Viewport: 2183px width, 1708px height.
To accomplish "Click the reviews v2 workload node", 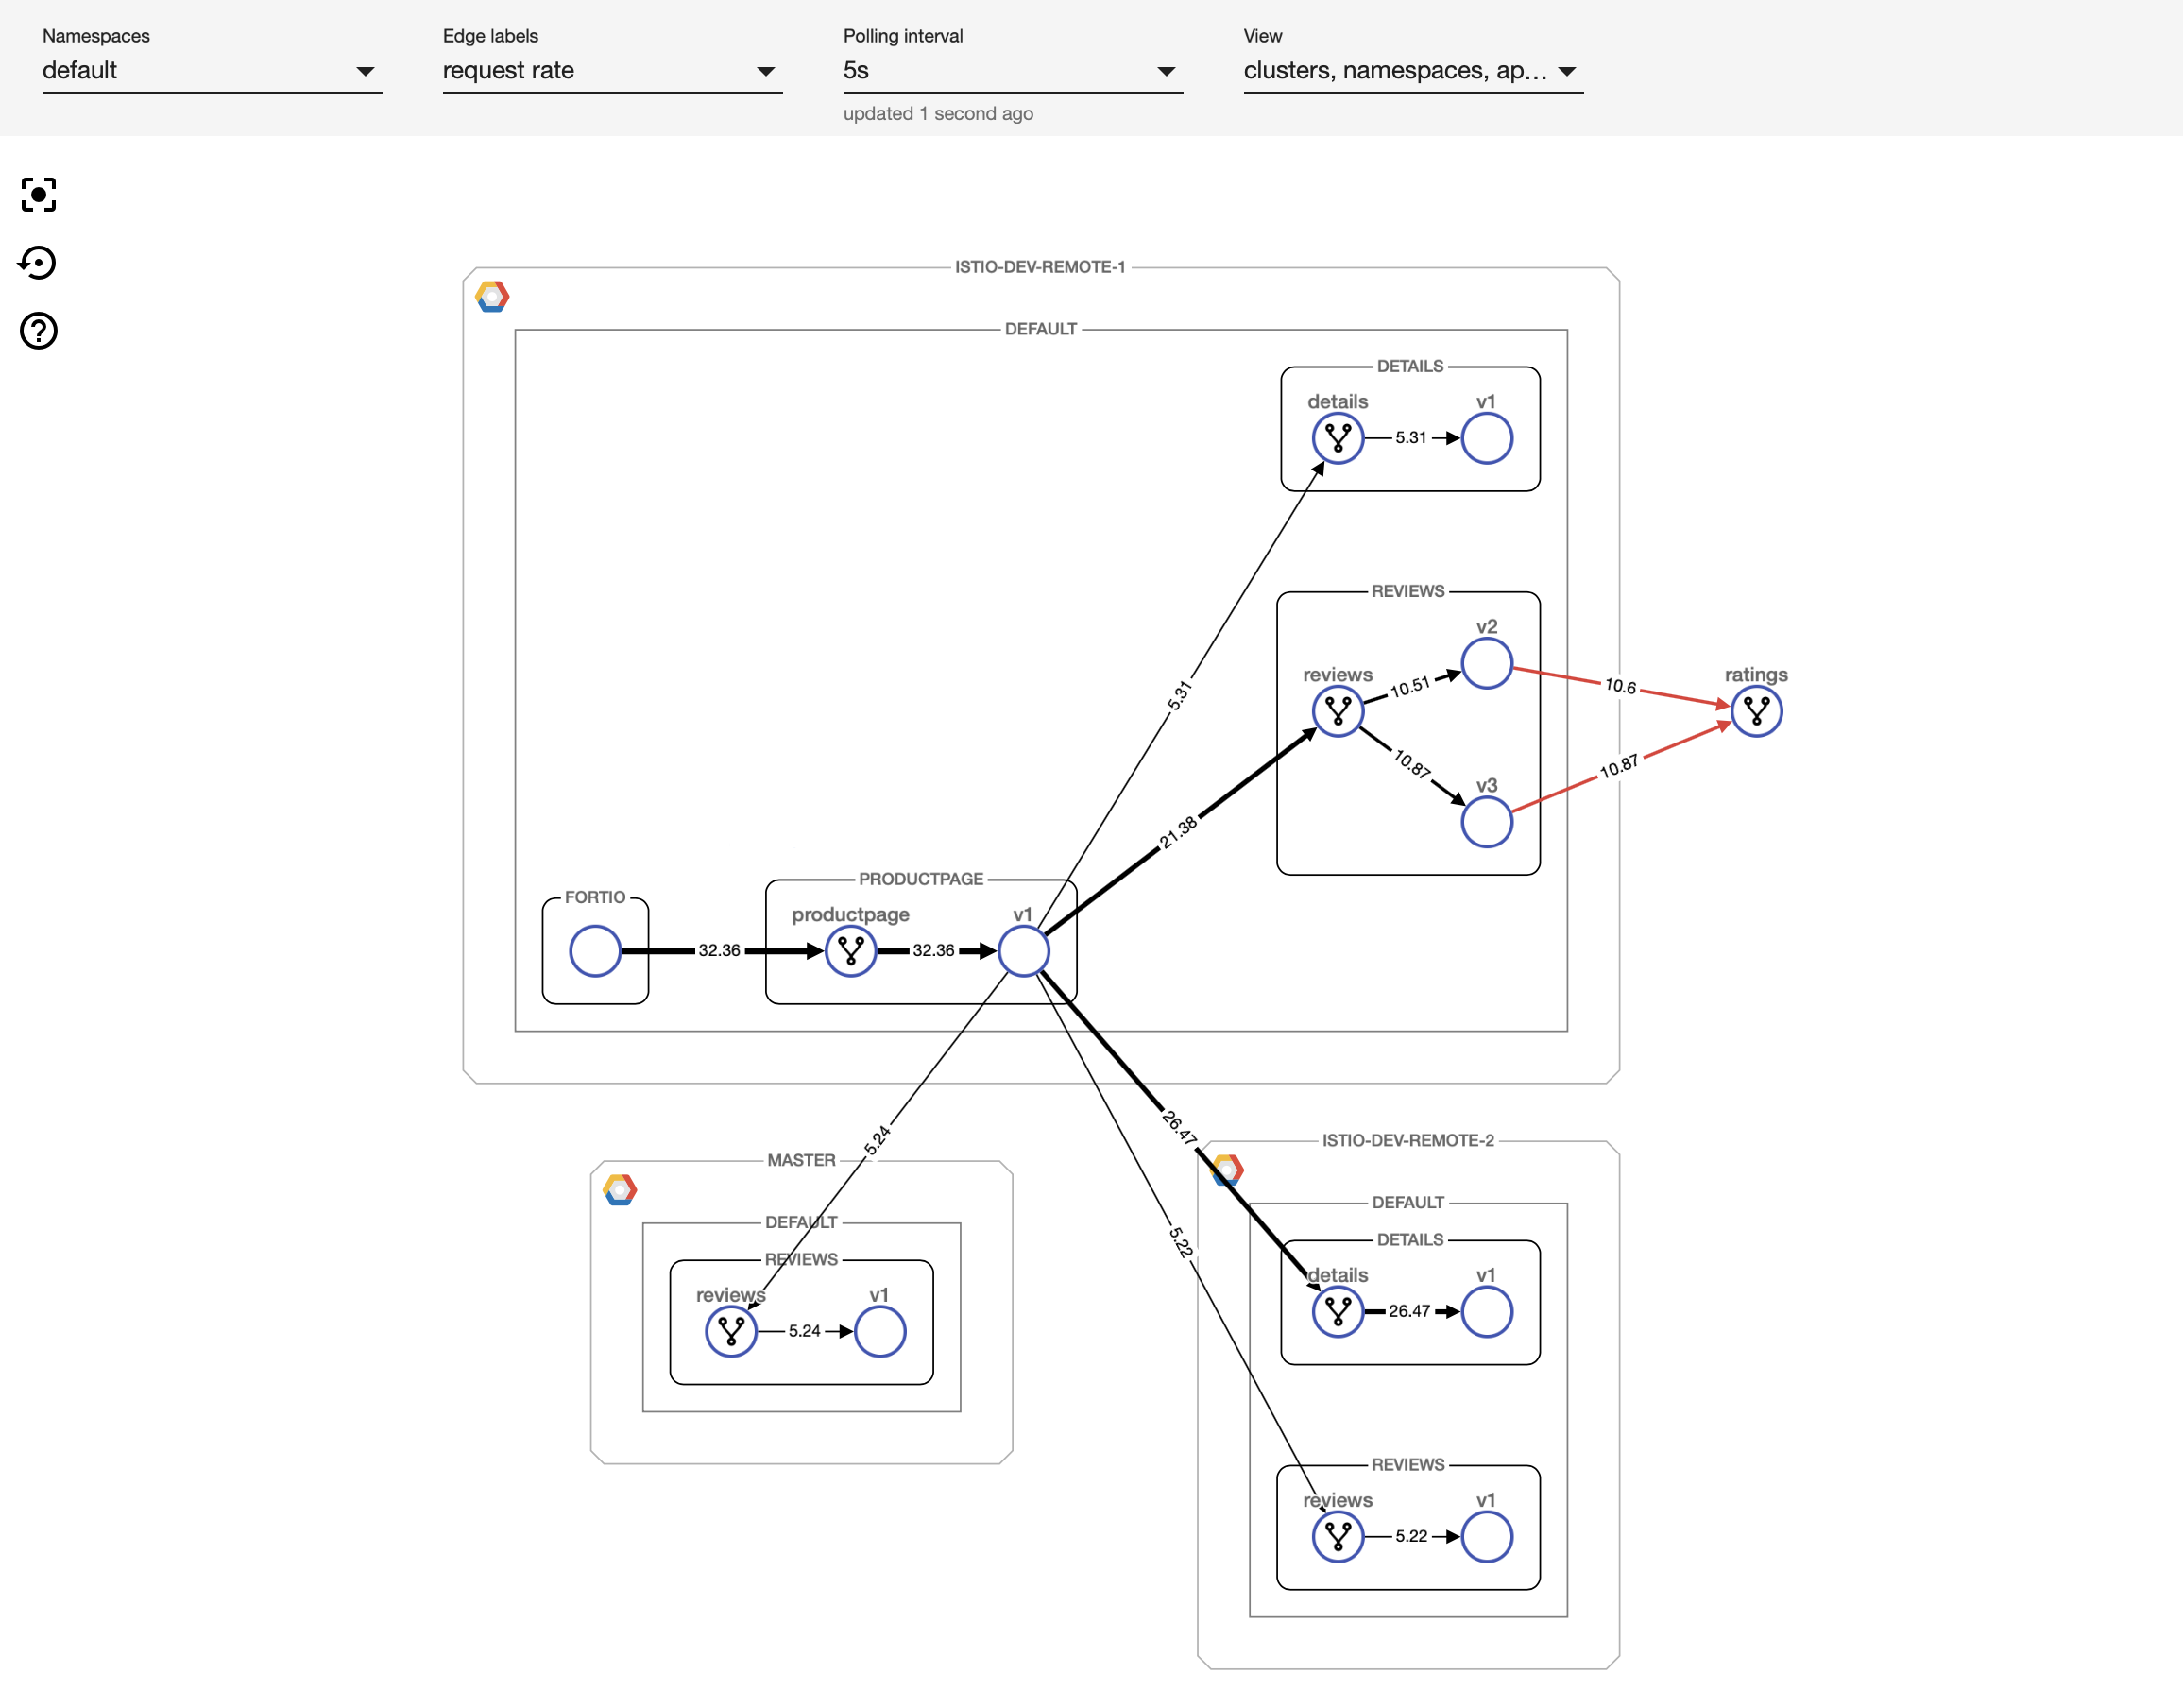I will 1486,664.
